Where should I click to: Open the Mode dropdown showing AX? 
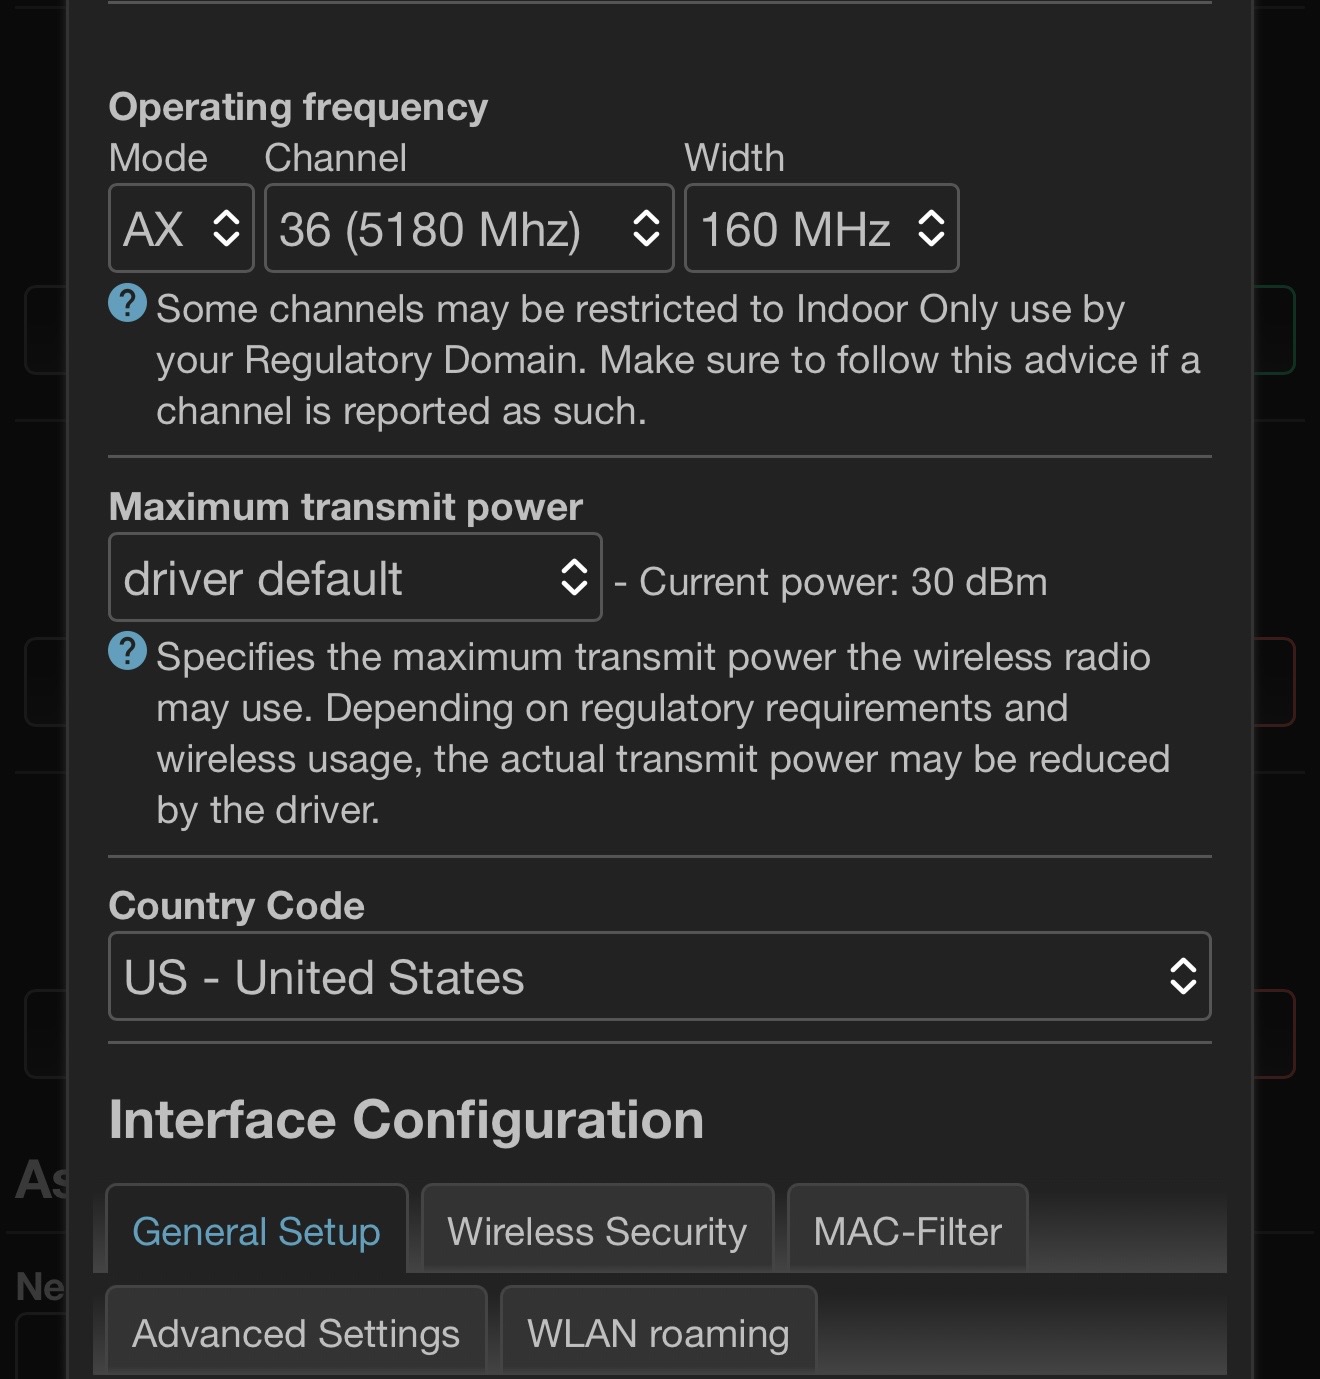[x=181, y=228]
